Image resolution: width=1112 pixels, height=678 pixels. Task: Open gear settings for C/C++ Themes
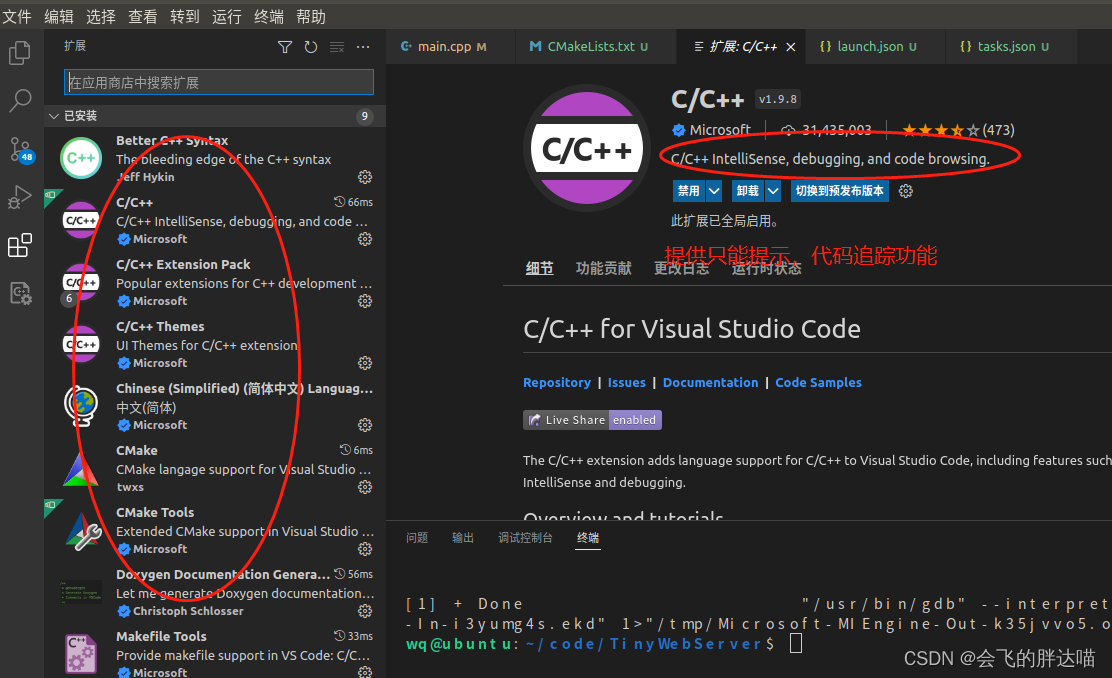point(365,363)
